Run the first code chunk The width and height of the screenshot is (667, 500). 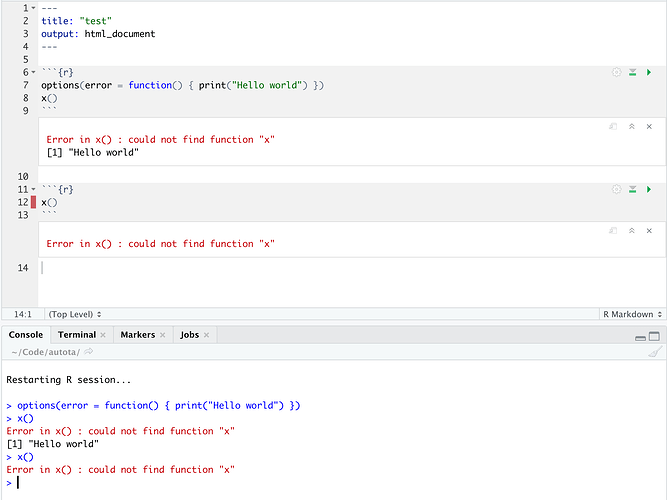pyautogui.click(x=649, y=72)
